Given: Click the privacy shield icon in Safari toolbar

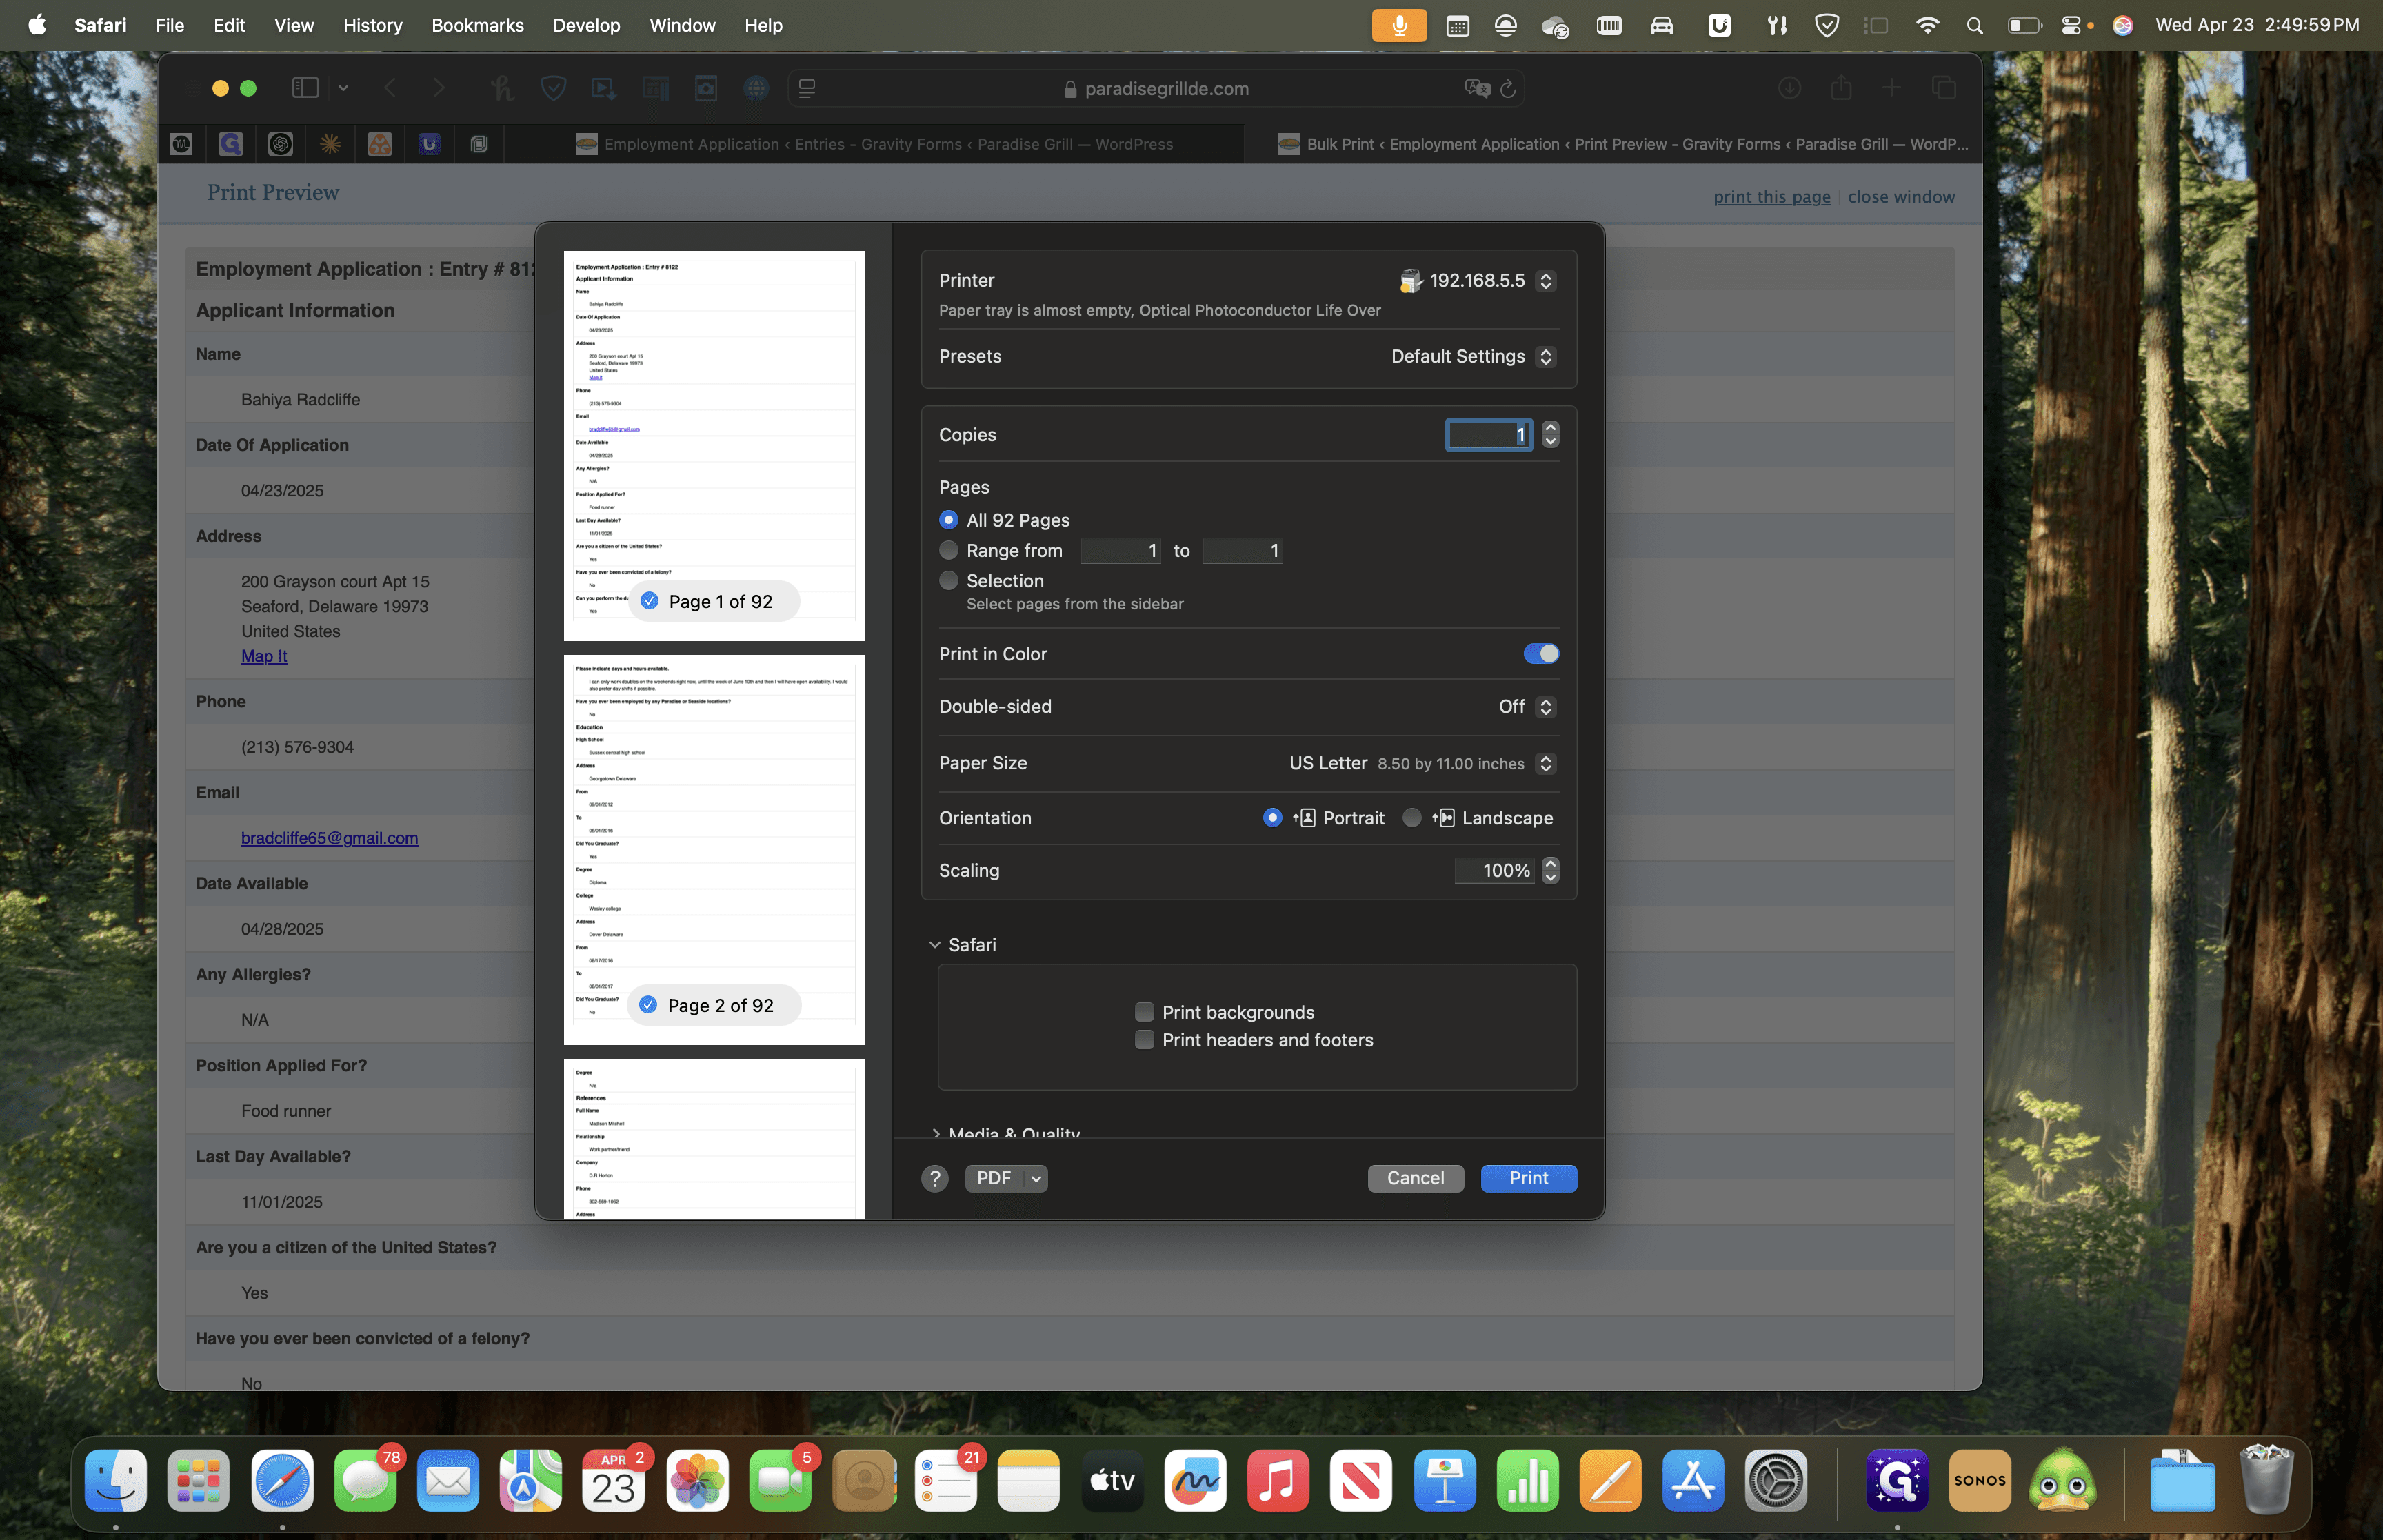Looking at the screenshot, I should click(553, 88).
